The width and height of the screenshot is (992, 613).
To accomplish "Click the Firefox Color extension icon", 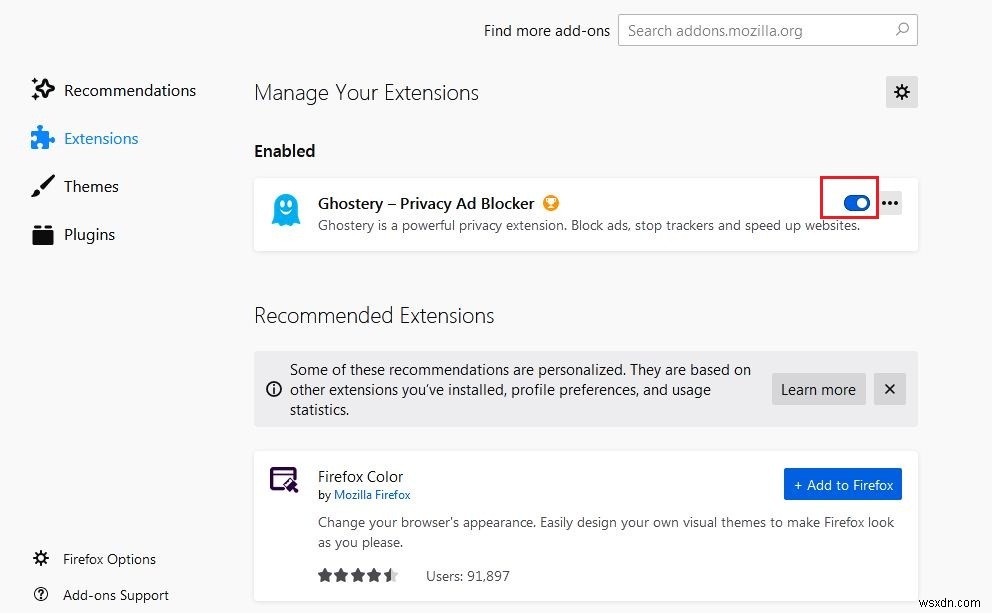I will (x=285, y=479).
